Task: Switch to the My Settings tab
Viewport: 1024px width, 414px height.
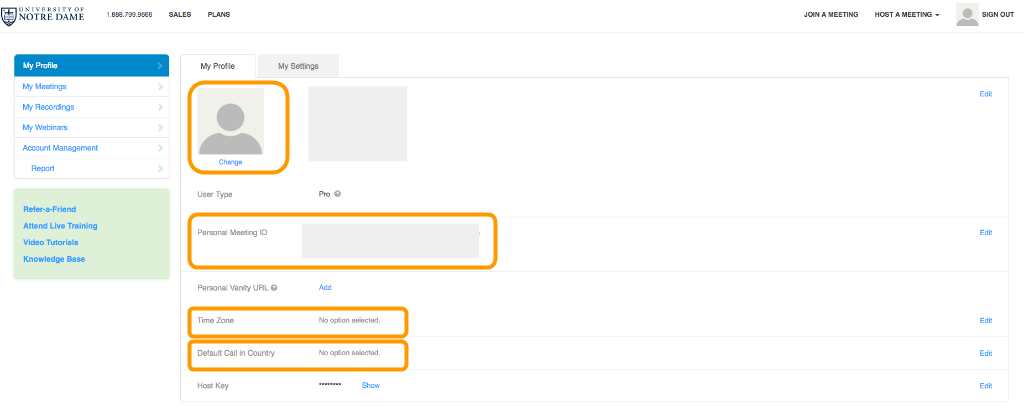Action: click(x=298, y=66)
